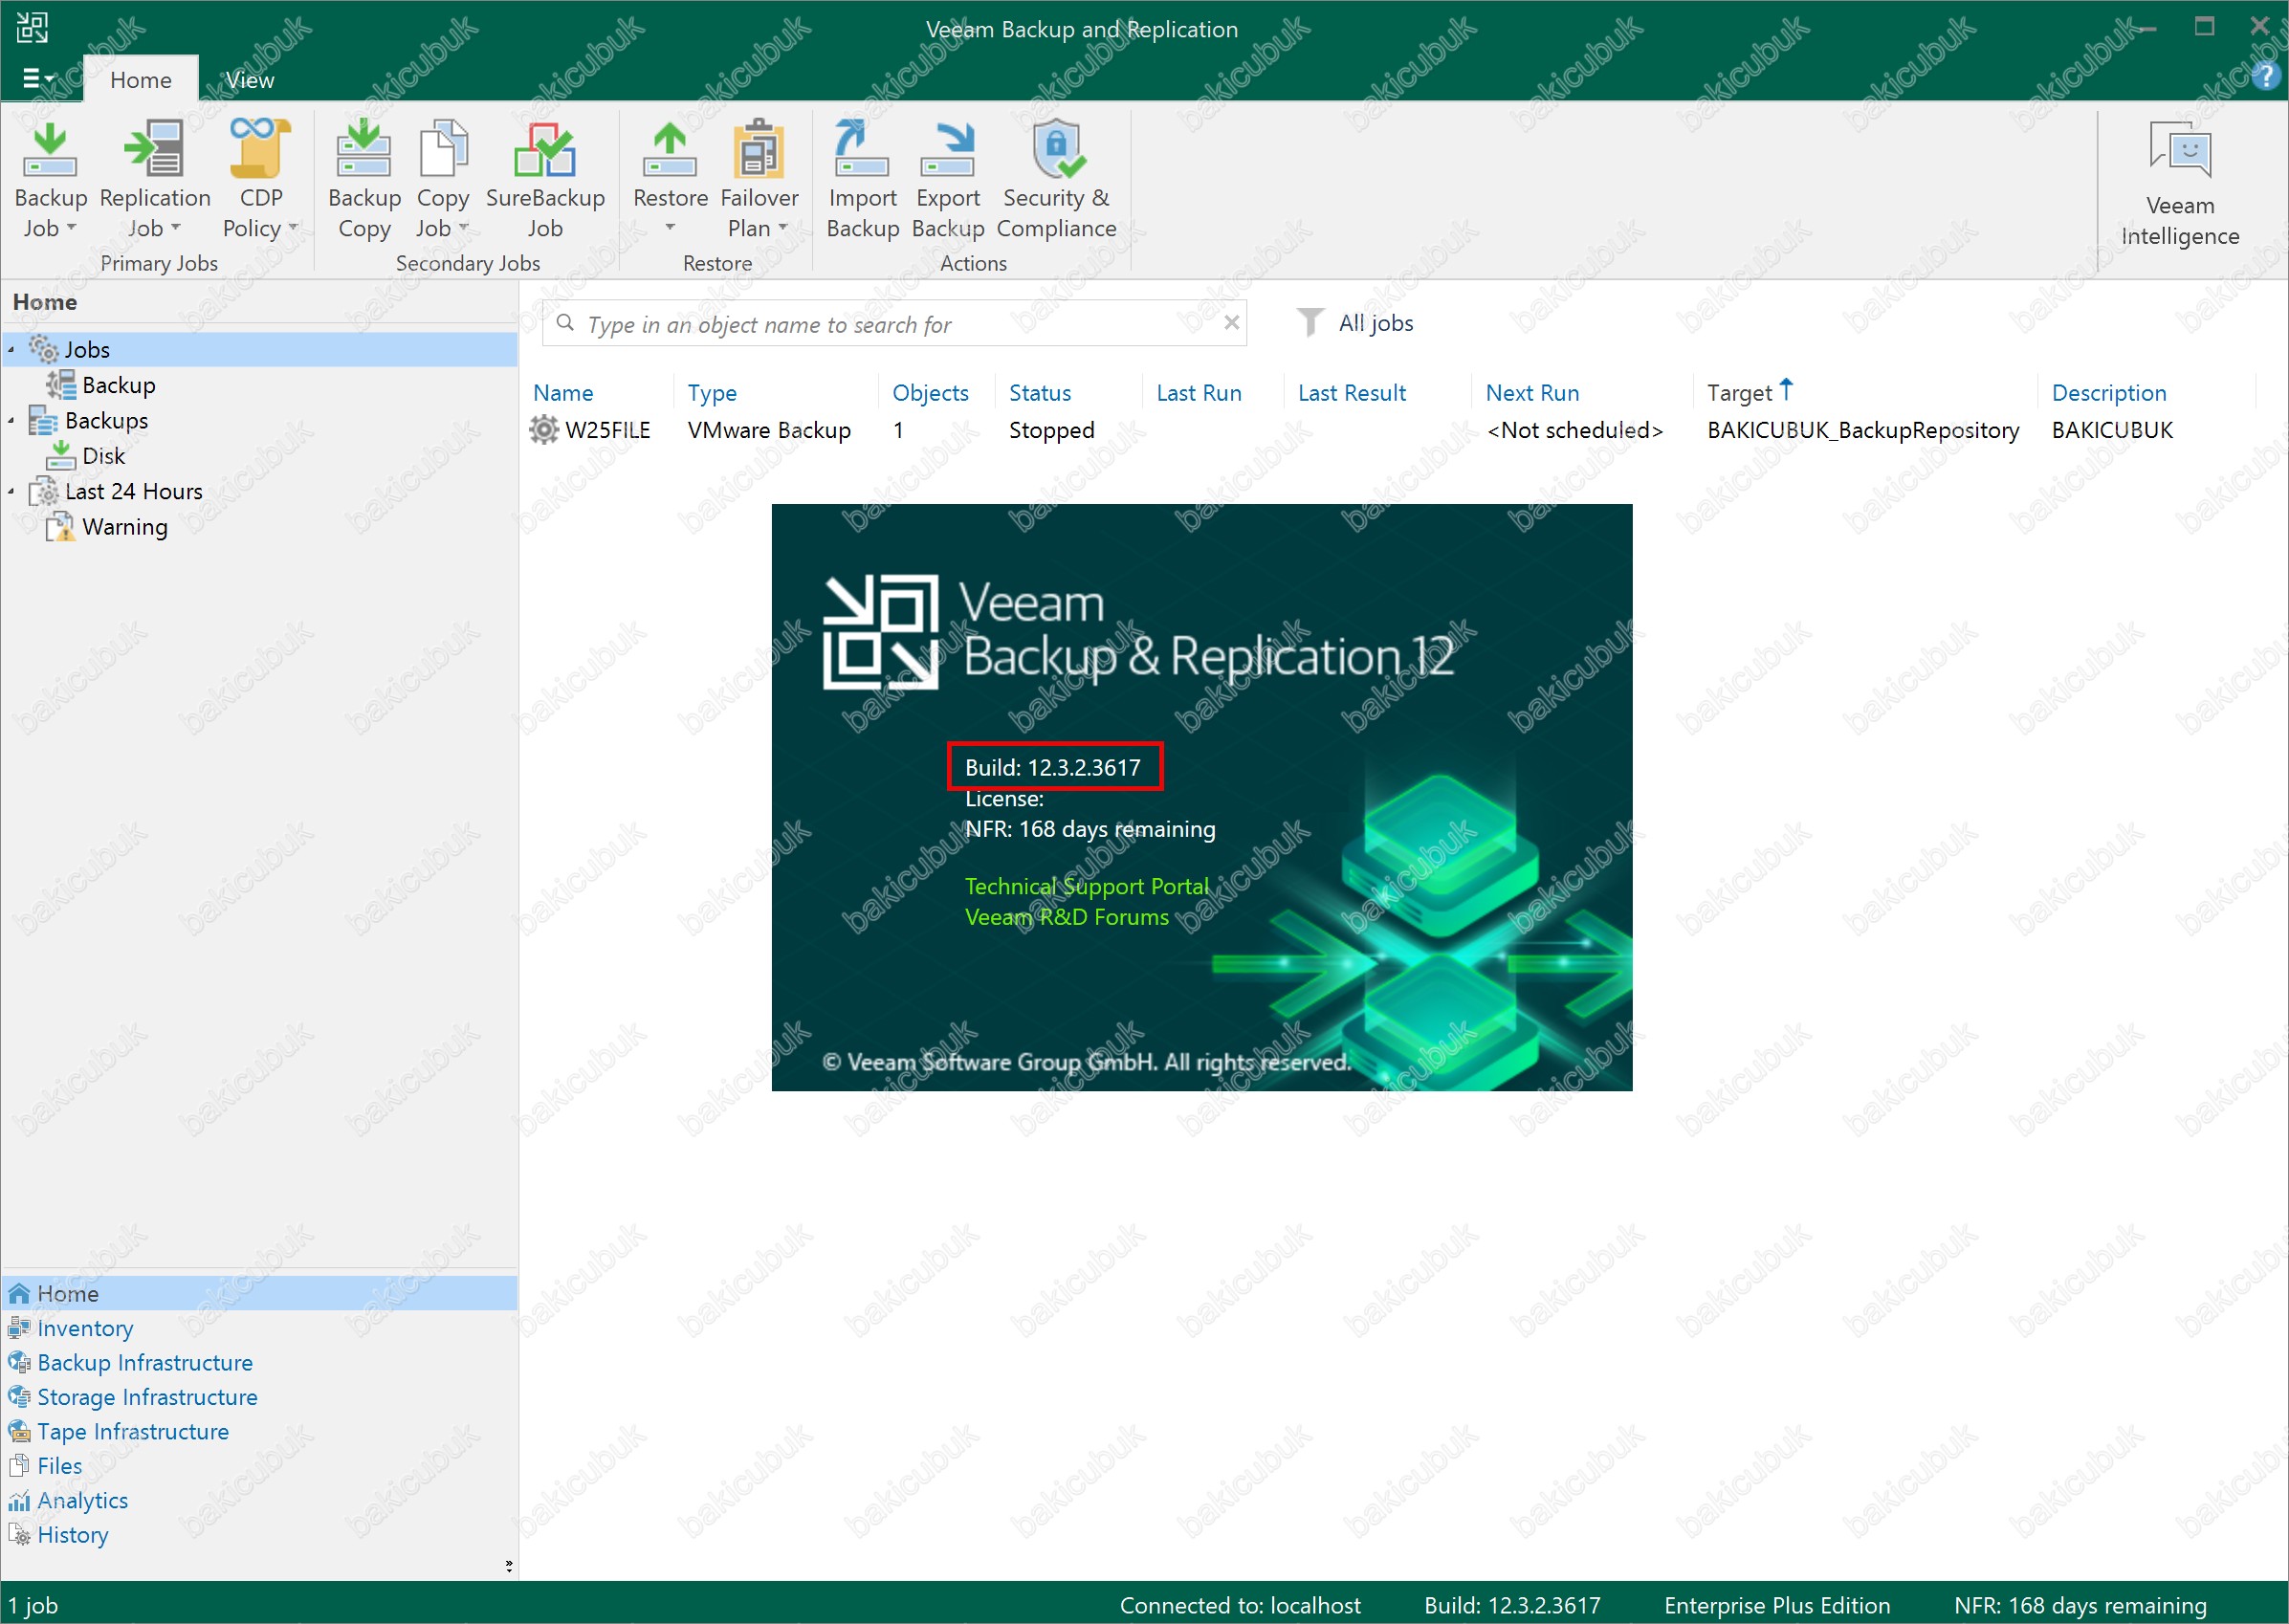2289x1624 pixels.
Task: Open the Copy Job dropdown arrow
Action: click(x=464, y=228)
